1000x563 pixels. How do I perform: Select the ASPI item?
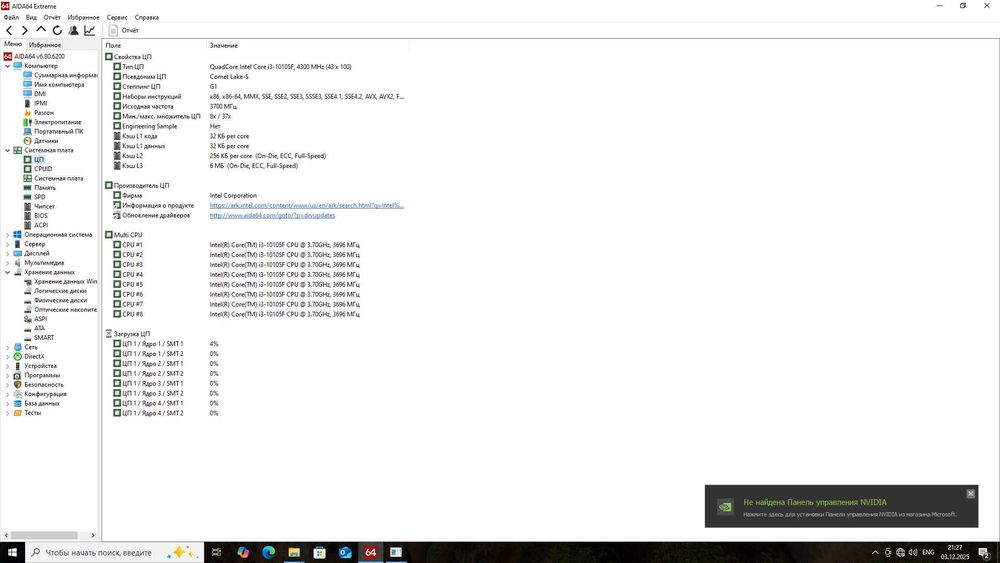pos(35,319)
